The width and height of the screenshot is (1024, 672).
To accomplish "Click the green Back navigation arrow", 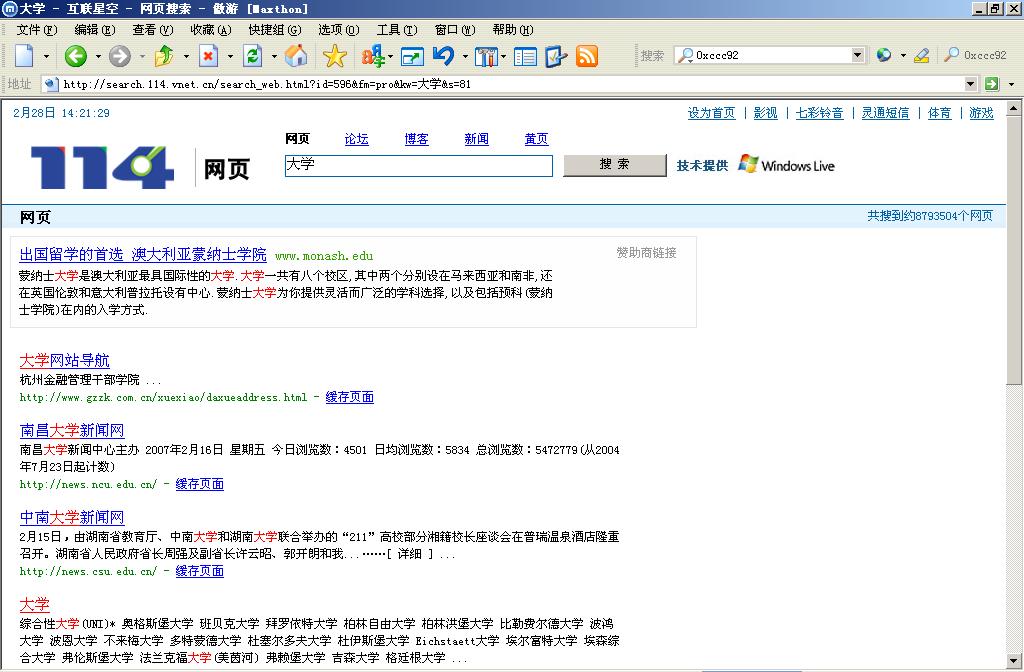I will 76,57.
